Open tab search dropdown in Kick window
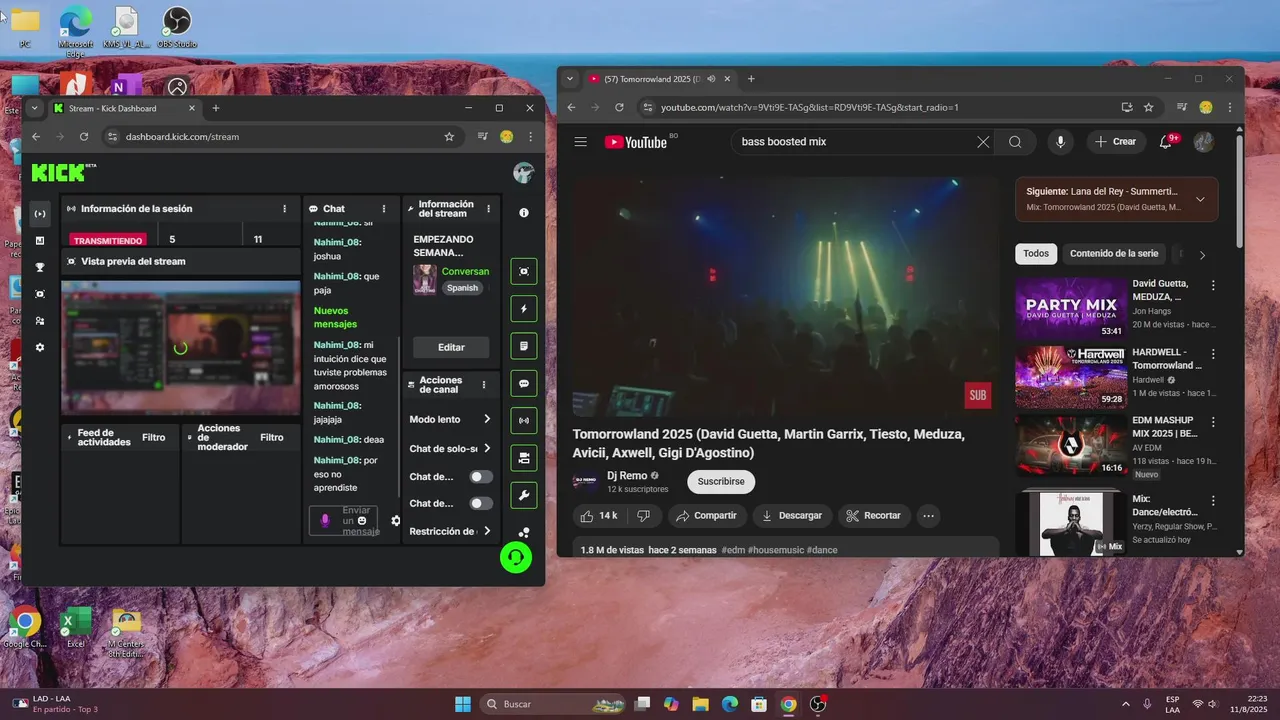Viewport: 1280px width, 720px height. coord(34,108)
